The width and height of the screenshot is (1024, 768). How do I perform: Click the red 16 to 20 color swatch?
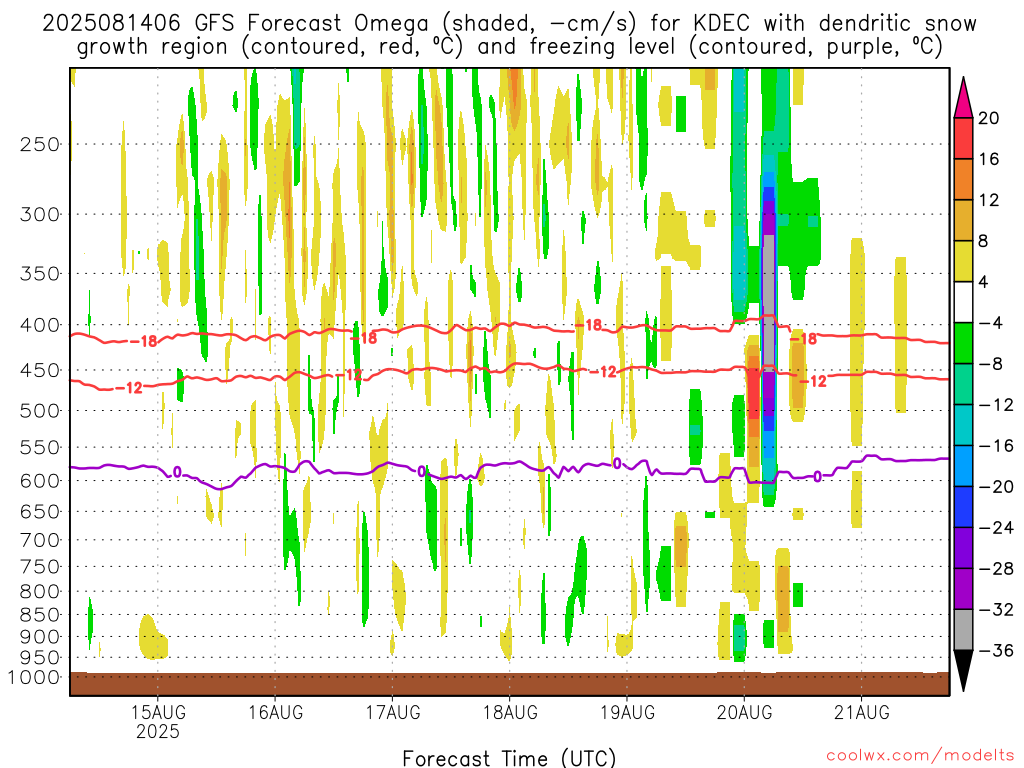click(x=963, y=138)
